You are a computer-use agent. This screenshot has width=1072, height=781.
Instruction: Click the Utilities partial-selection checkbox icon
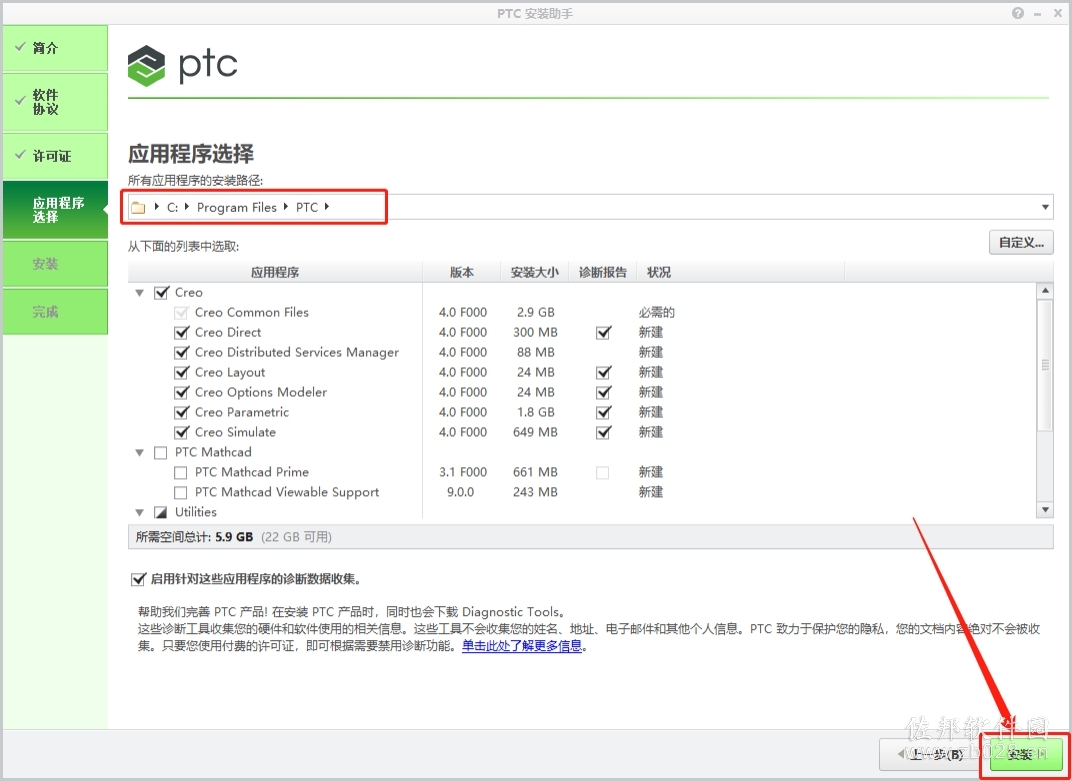click(161, 512)
